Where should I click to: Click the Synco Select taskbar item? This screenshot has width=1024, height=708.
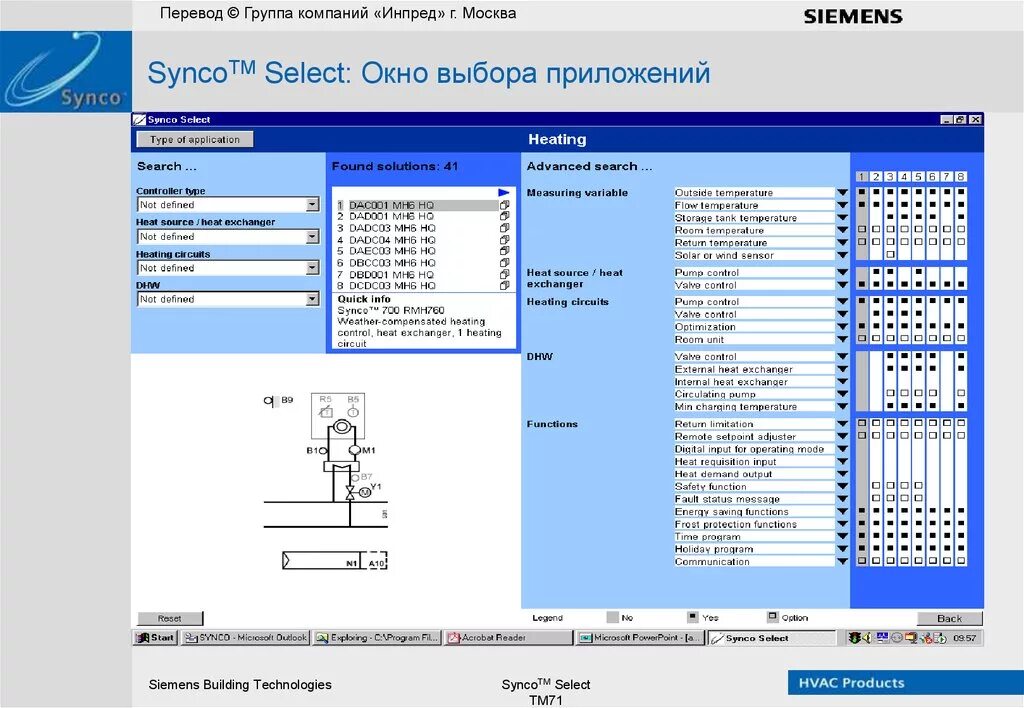click(x=772, y=637)
